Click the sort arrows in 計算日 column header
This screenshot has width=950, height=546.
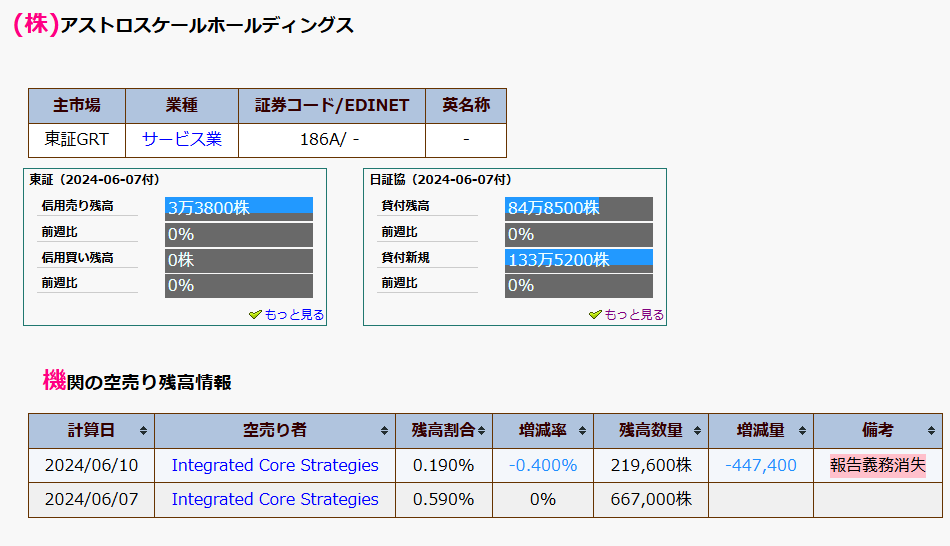[143, 431]
